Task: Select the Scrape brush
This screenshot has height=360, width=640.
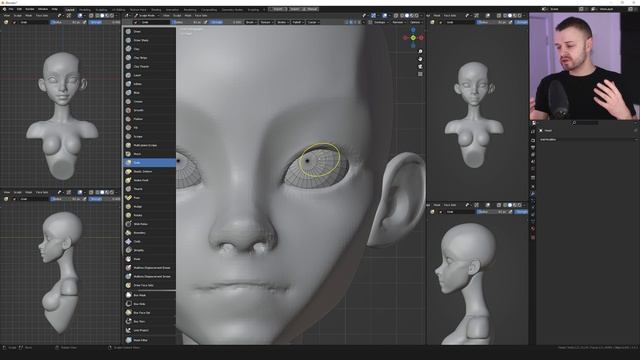Action: pyautogui.click(x=149, y=137)
